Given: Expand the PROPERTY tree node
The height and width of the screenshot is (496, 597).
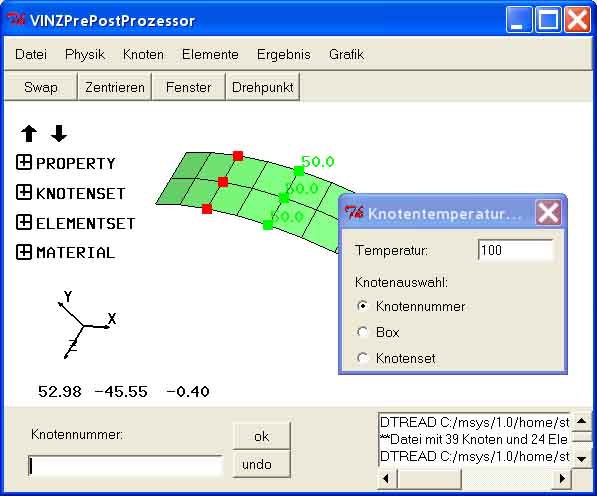Looking at the screenshot, I should 24,163.
